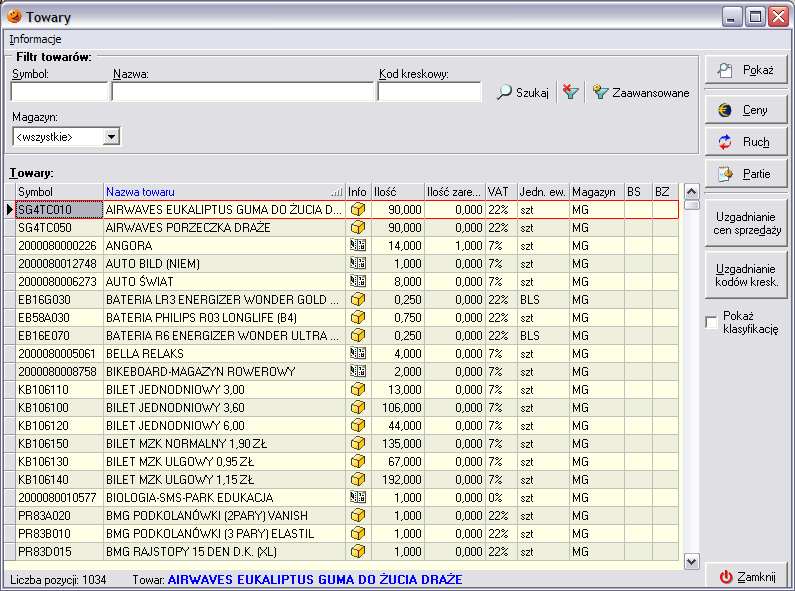Screen dimensions: 795x591
Task: Click box icon for BILET MZK ULGOWY 0,95
Action: (x=358, y=461)
